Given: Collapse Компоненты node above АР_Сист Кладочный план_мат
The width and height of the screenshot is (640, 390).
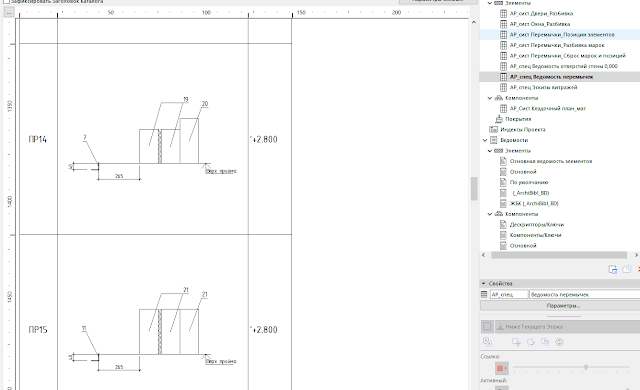Looking at the screenshot, I should (x=490, y=98).
